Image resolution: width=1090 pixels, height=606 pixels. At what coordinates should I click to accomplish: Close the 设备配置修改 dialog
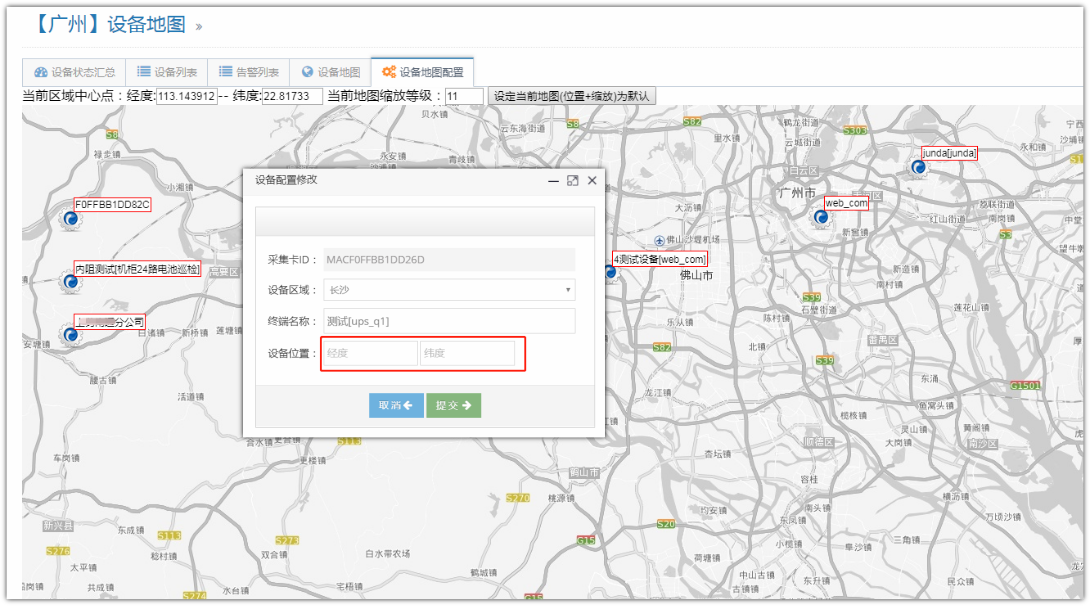(x=592, y=181)
